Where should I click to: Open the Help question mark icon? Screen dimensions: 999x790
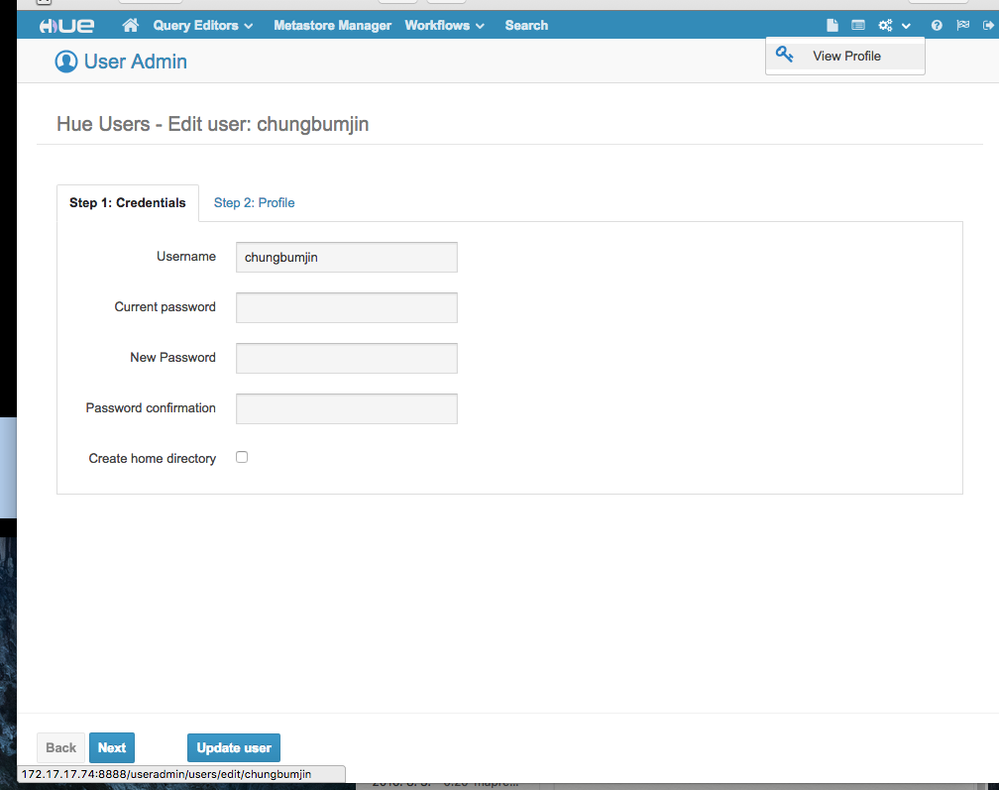tap(937, 25)
